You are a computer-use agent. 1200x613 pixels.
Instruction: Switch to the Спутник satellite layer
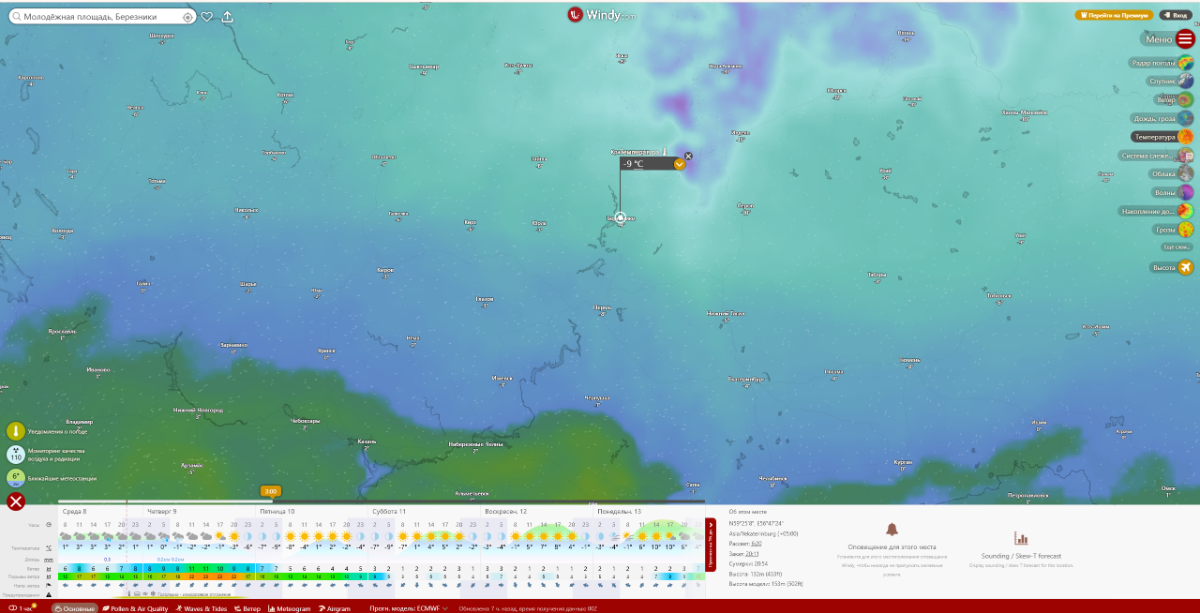(1185, 81)
